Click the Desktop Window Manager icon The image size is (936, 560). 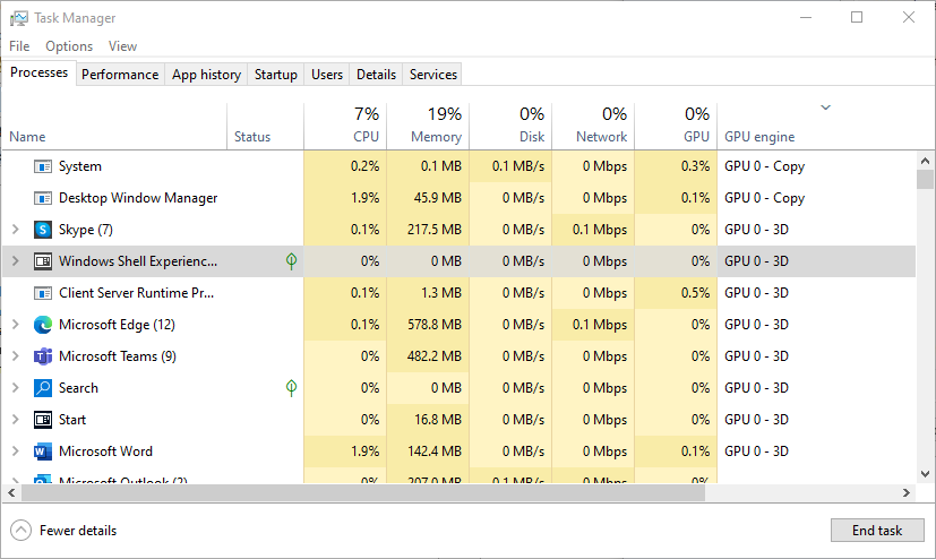tap(42, 198)
